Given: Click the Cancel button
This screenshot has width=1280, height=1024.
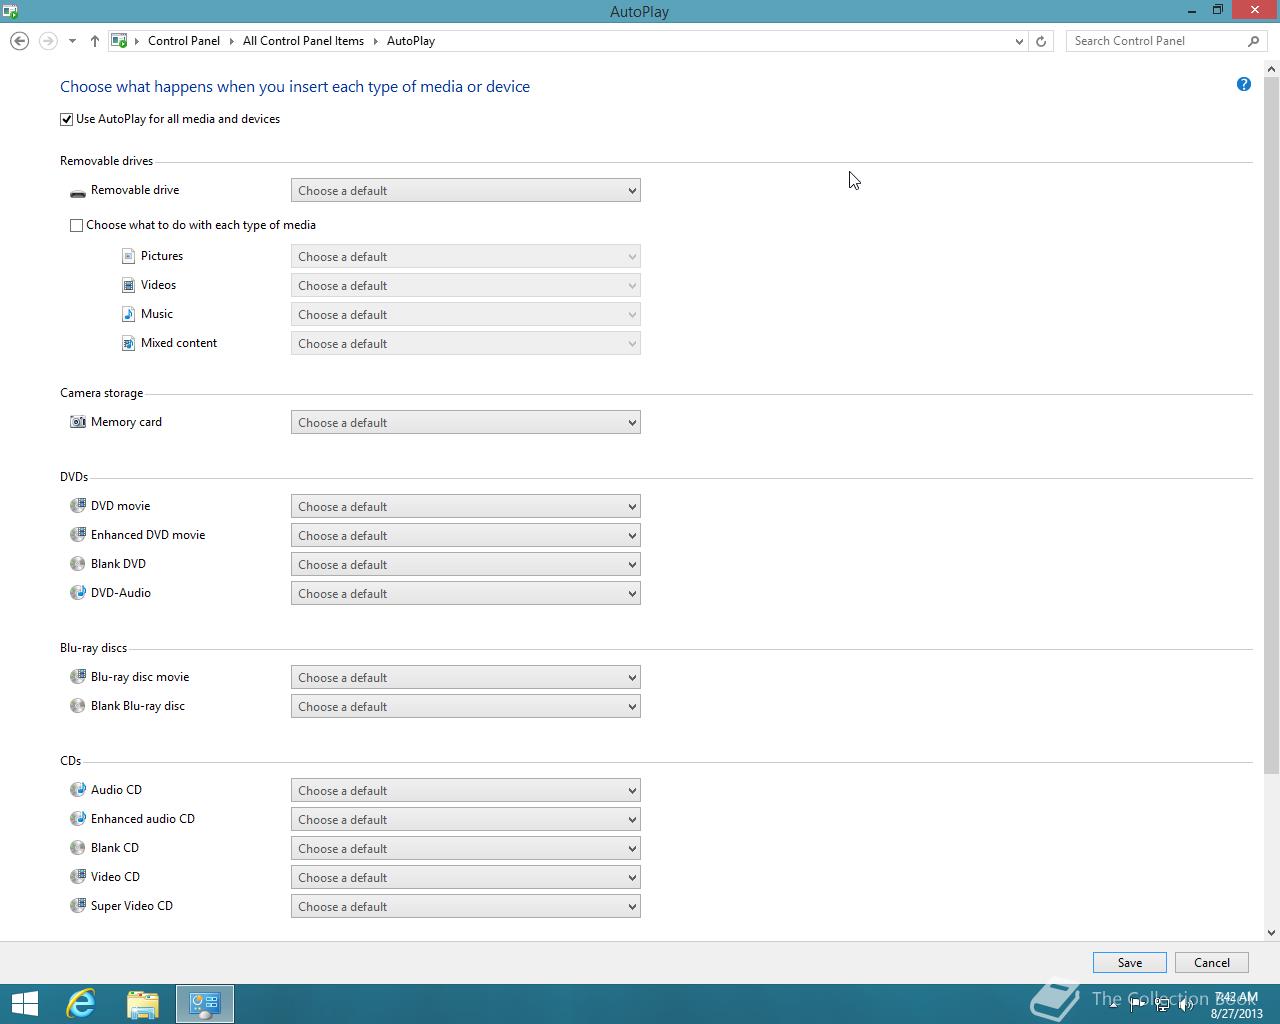Looking at the screenshot, I should coord(1212,962).
